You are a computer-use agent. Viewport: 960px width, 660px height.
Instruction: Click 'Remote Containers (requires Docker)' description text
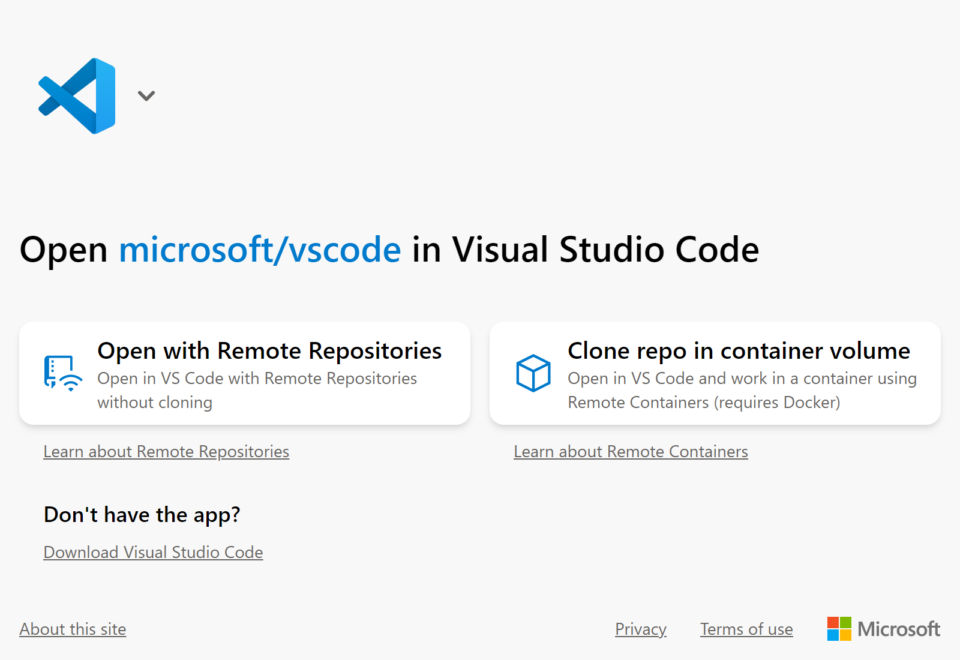coord(703,402)
